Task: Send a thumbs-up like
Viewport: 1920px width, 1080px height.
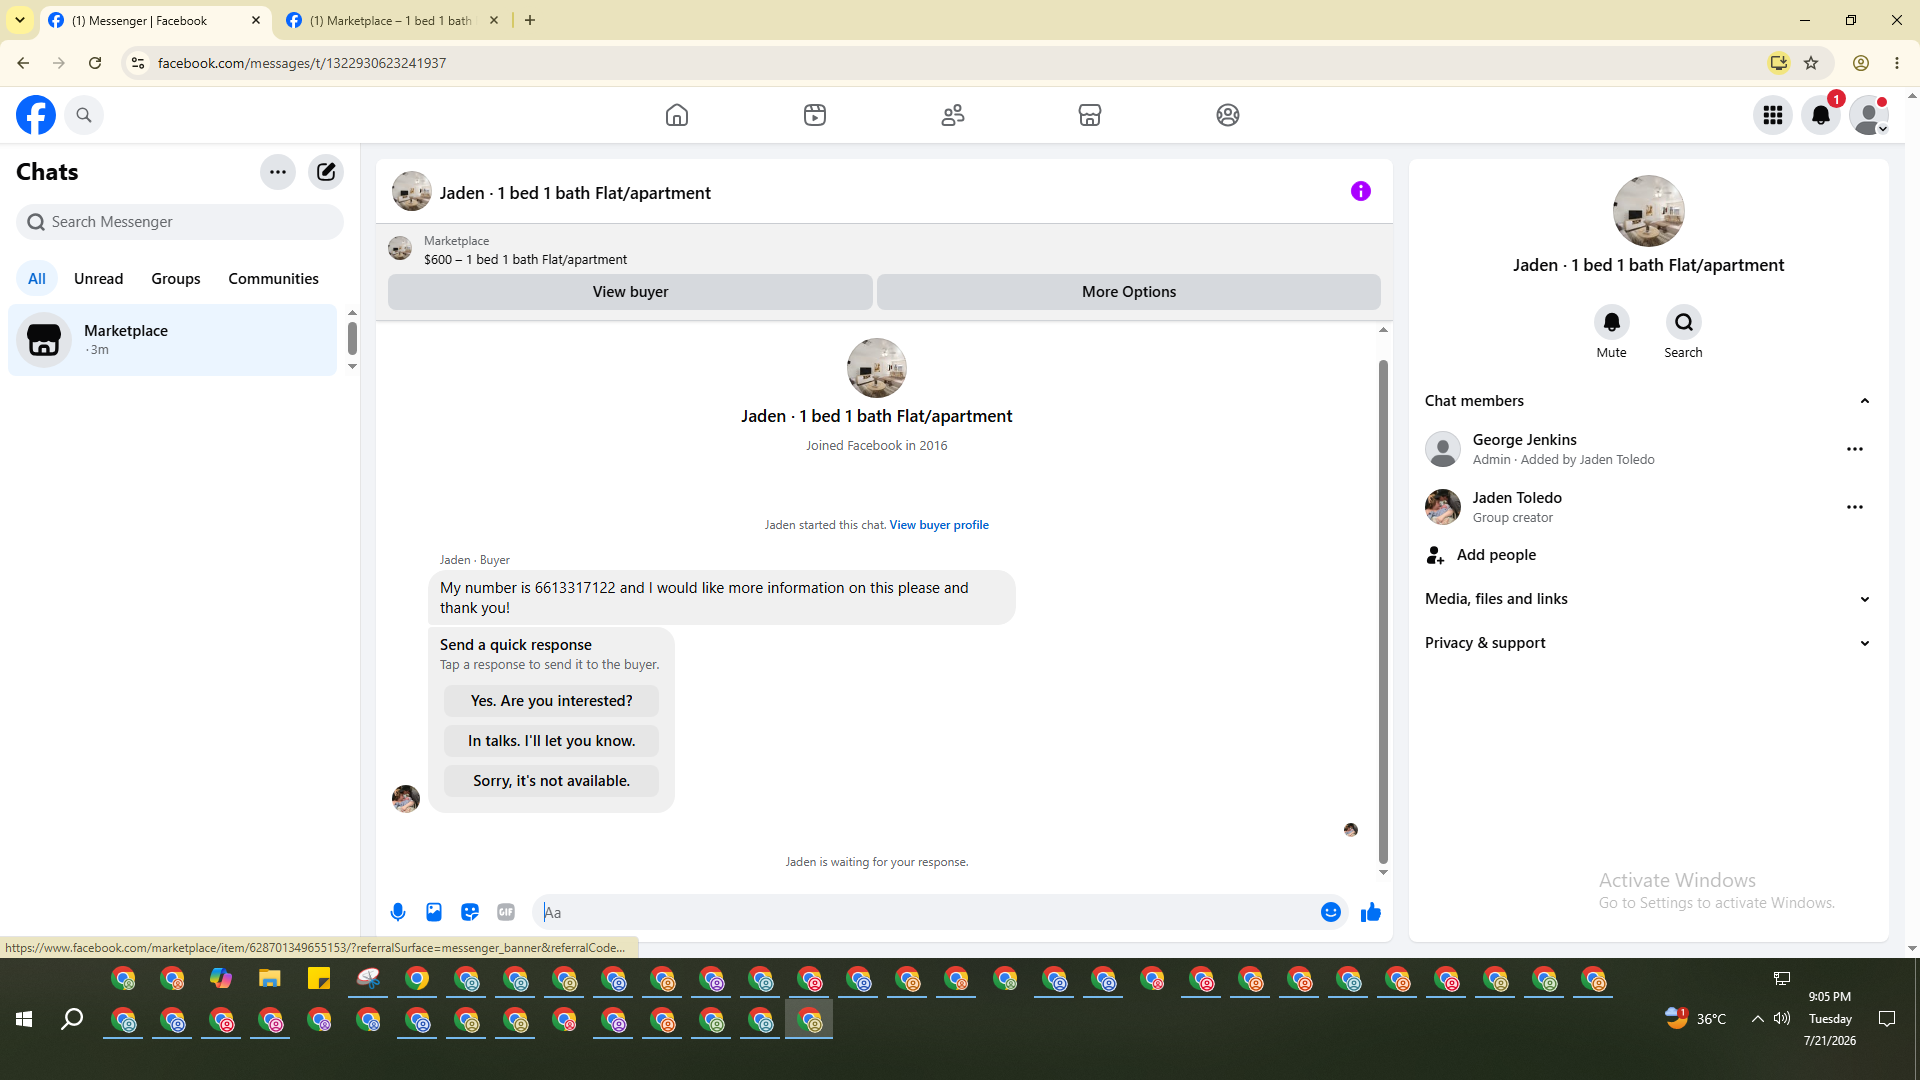Action: (1371, 912)
